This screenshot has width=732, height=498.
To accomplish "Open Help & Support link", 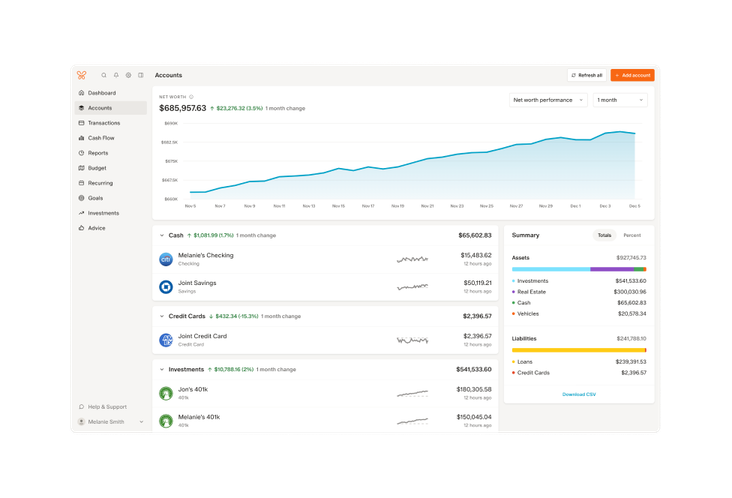I will pyautogui.click(x=107, y=407).
